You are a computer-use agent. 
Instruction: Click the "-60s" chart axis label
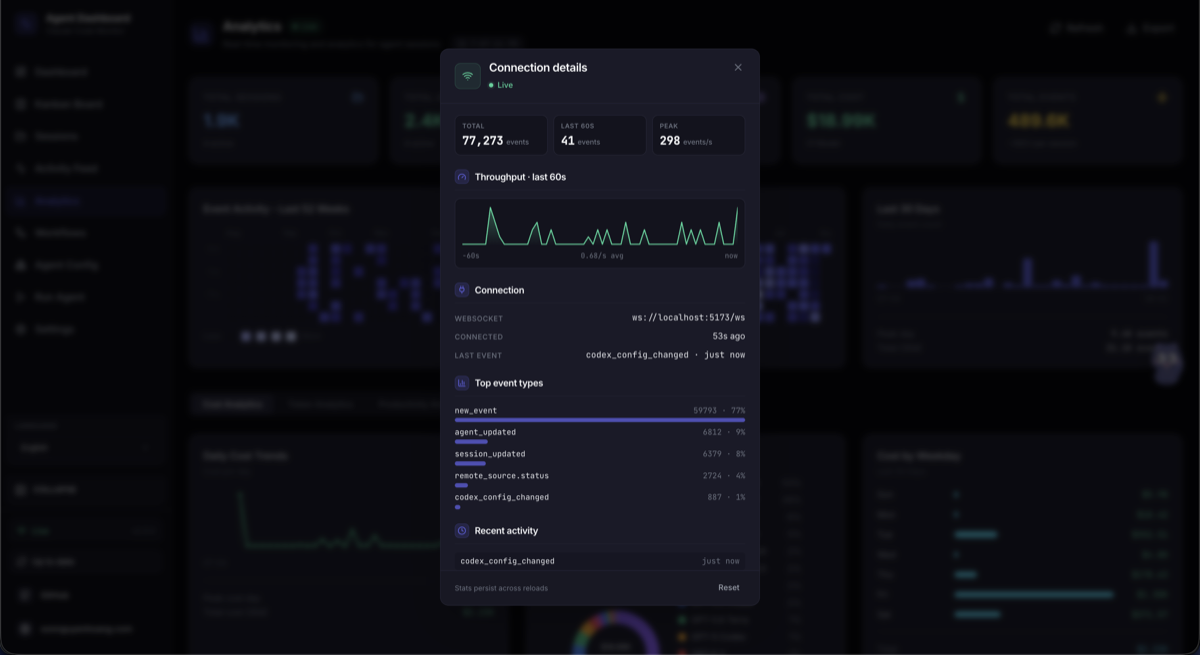[x=471, y=256]
